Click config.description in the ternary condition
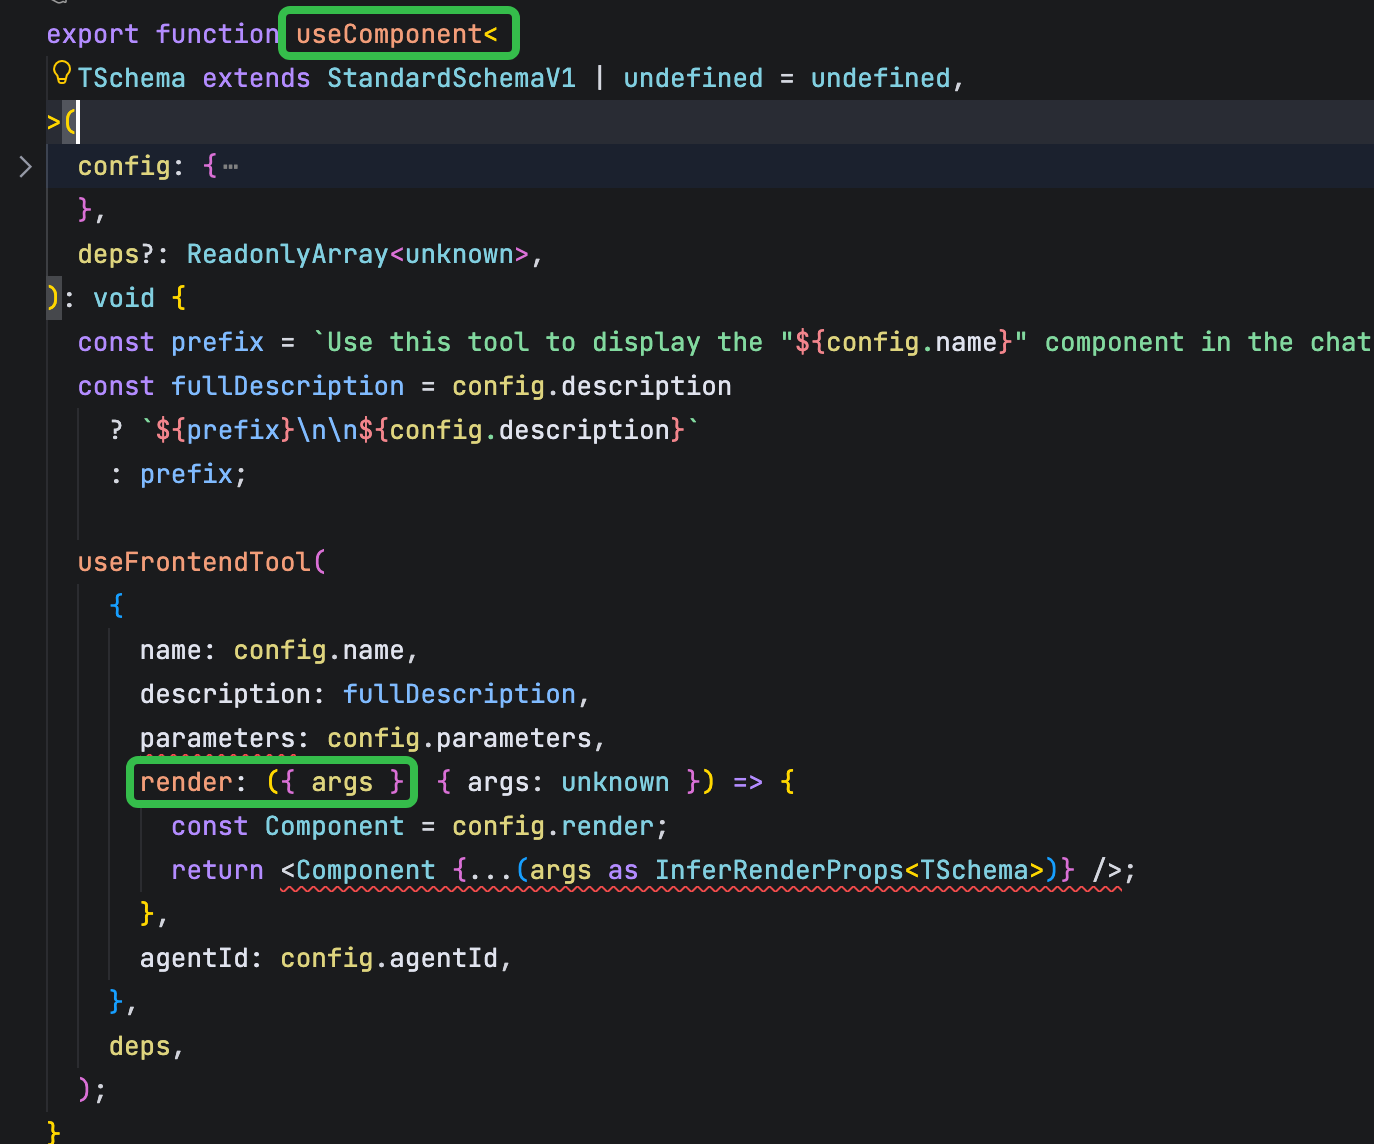The width and height of the screenshot is (1374, 1144). [x=592, y=386]
